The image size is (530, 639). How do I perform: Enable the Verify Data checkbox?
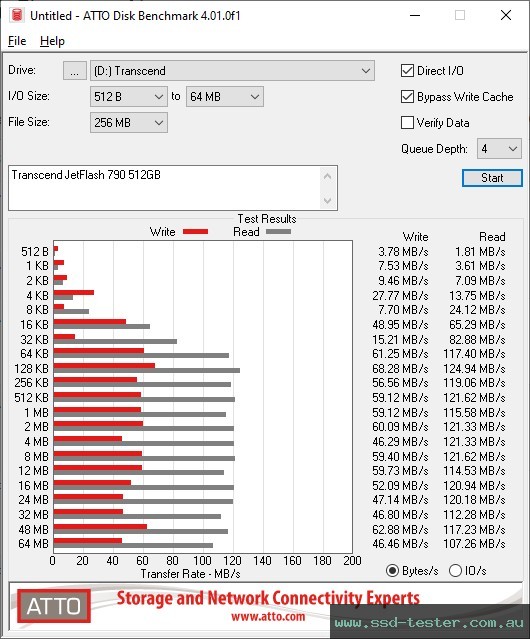point(407,123)
